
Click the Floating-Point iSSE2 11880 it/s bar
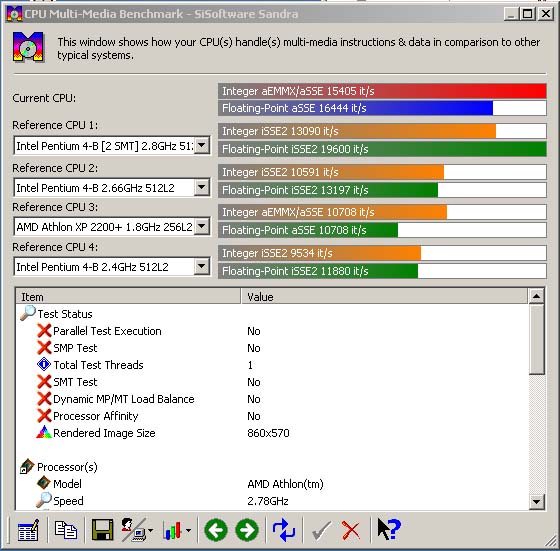point(318,271)
